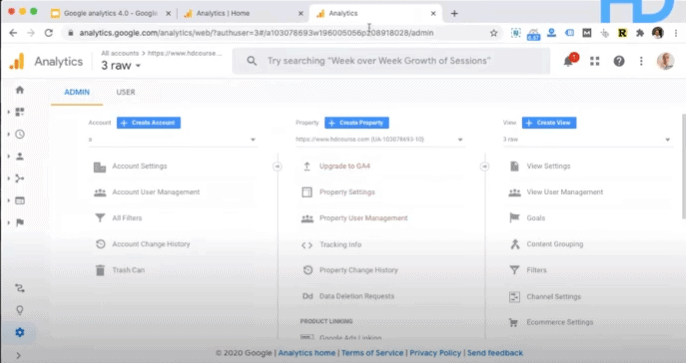
Task: Go back using browser back arrow
Action: [x=13, y=33]
